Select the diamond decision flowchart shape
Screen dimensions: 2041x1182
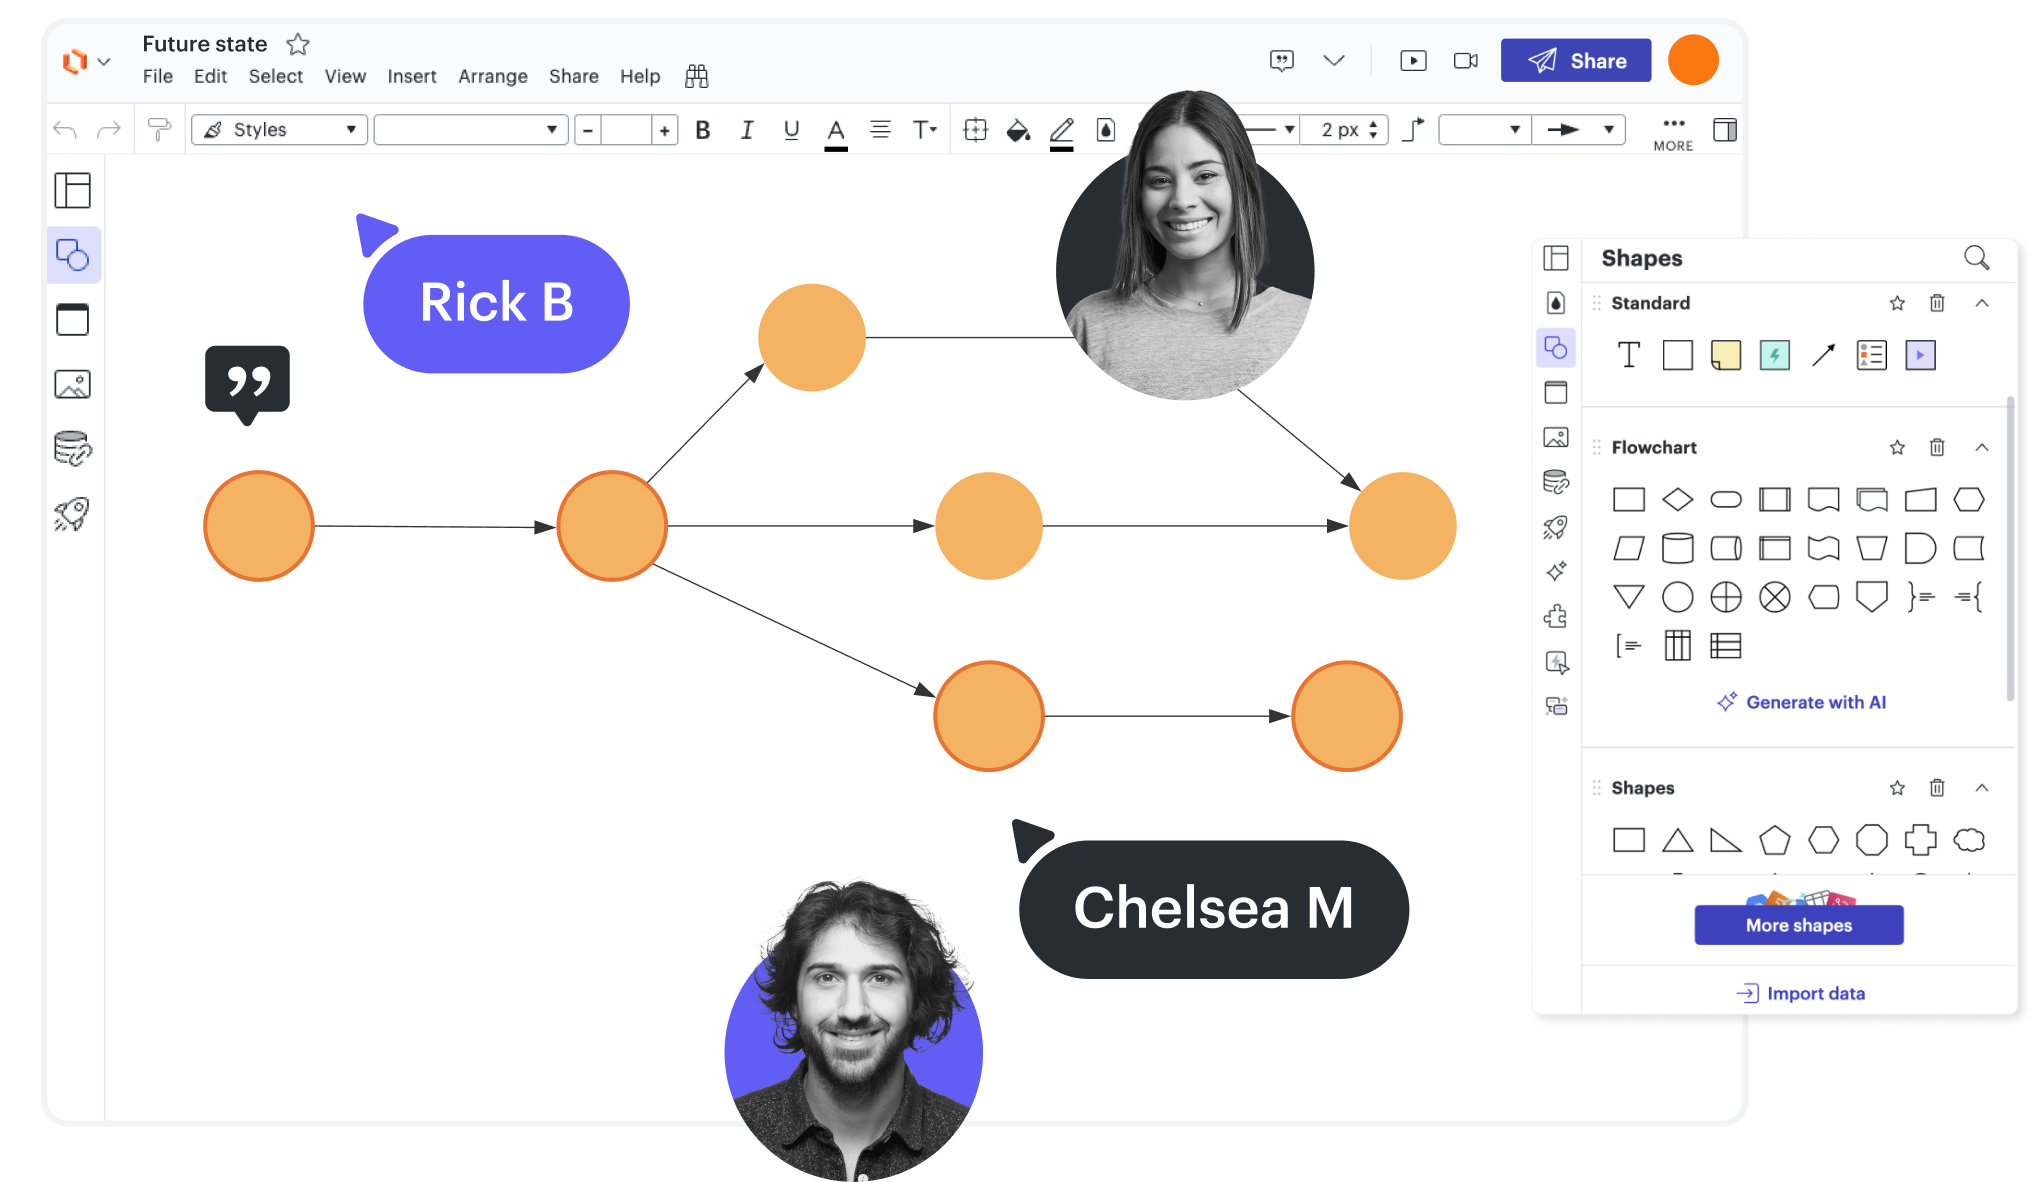tap(1677, 499)
